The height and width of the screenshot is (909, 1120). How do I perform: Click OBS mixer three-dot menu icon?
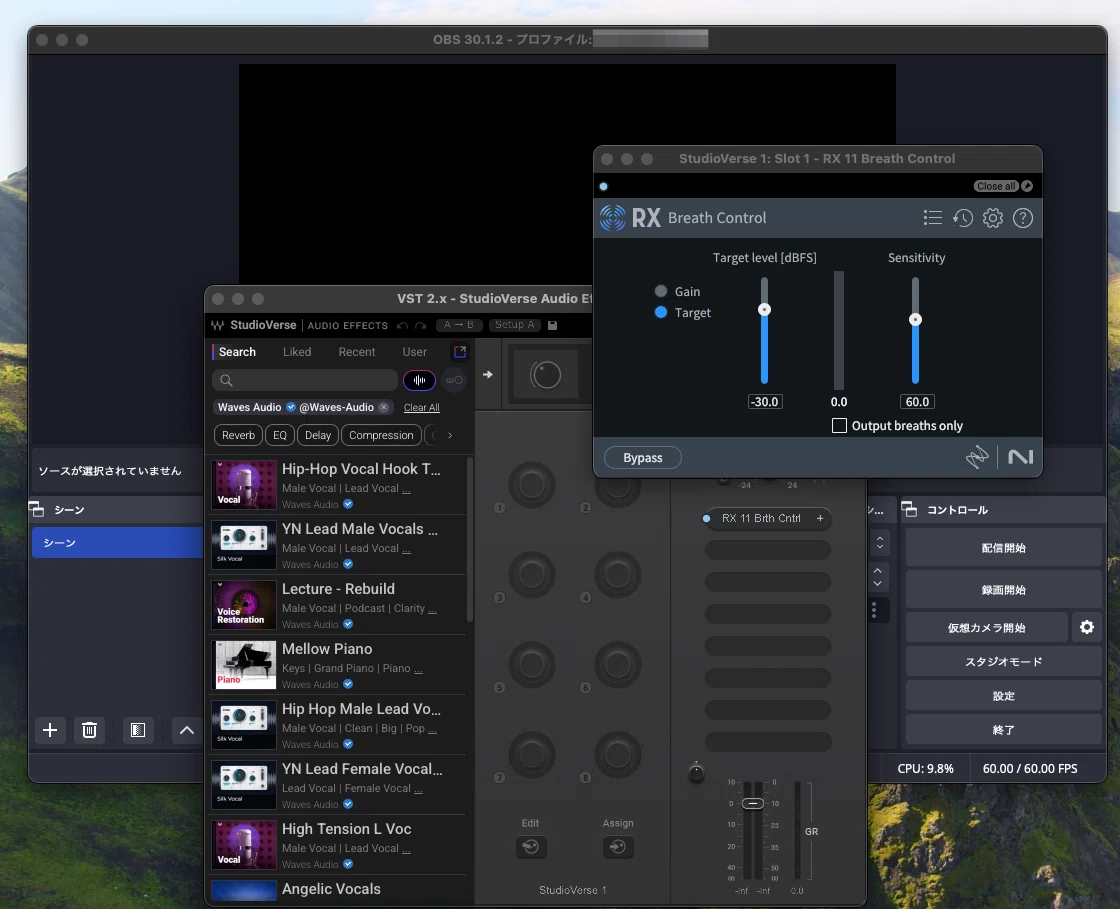pyautogui.click(x=874, y=610)
